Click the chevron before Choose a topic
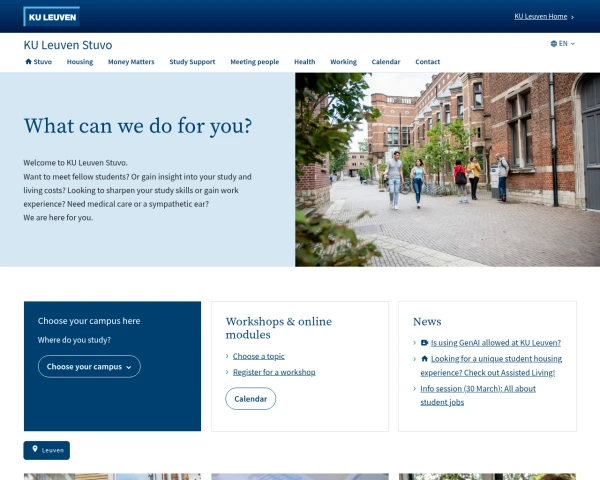 tap(228, 356)
